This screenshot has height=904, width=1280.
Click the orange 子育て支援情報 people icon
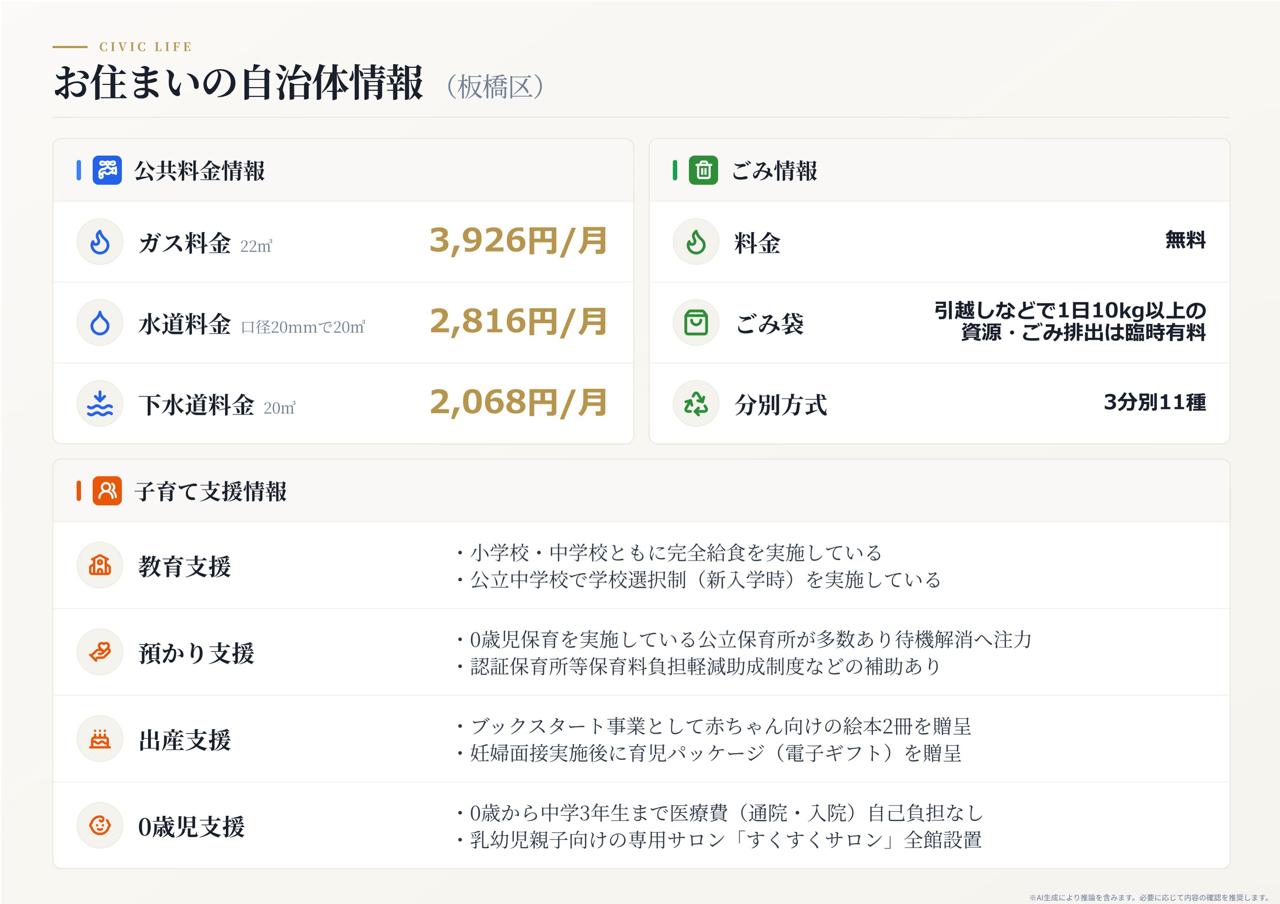pos(107,491)
